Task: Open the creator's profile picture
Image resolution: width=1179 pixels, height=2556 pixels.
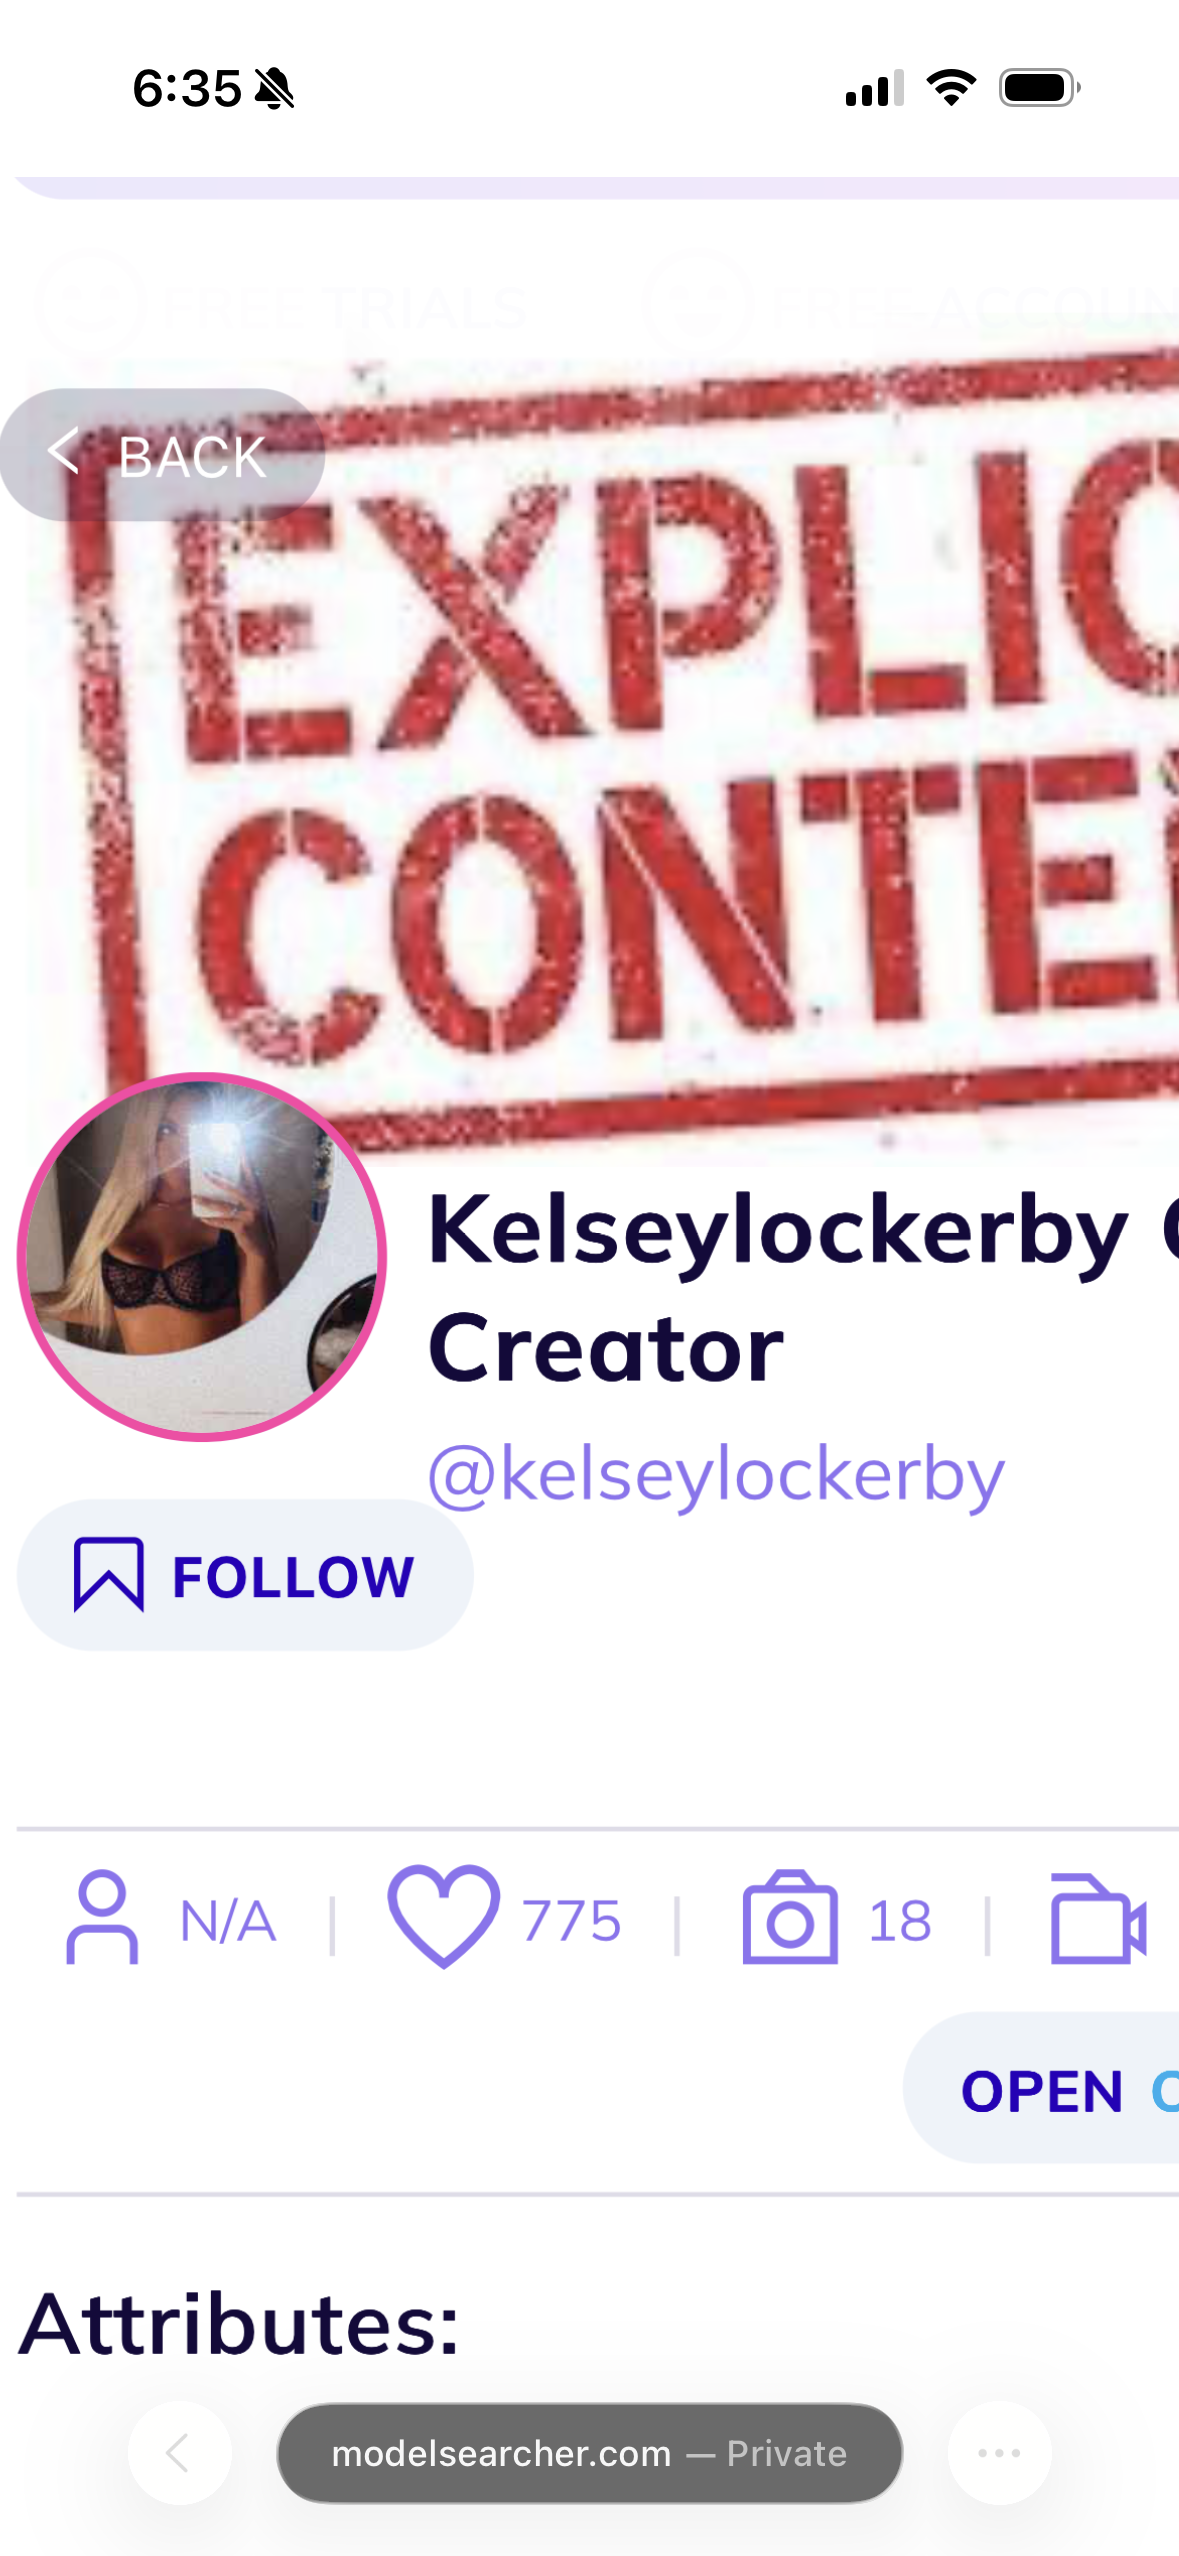Action: (x=202, y=1257)
